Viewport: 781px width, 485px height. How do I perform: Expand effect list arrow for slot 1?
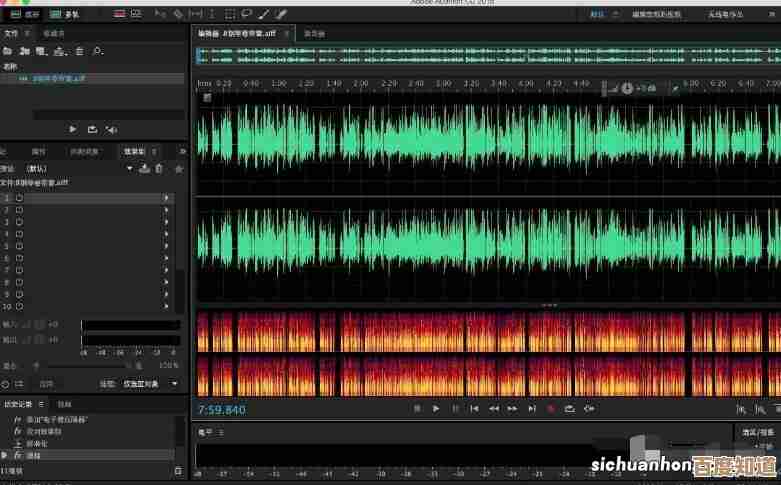[166, 198]
